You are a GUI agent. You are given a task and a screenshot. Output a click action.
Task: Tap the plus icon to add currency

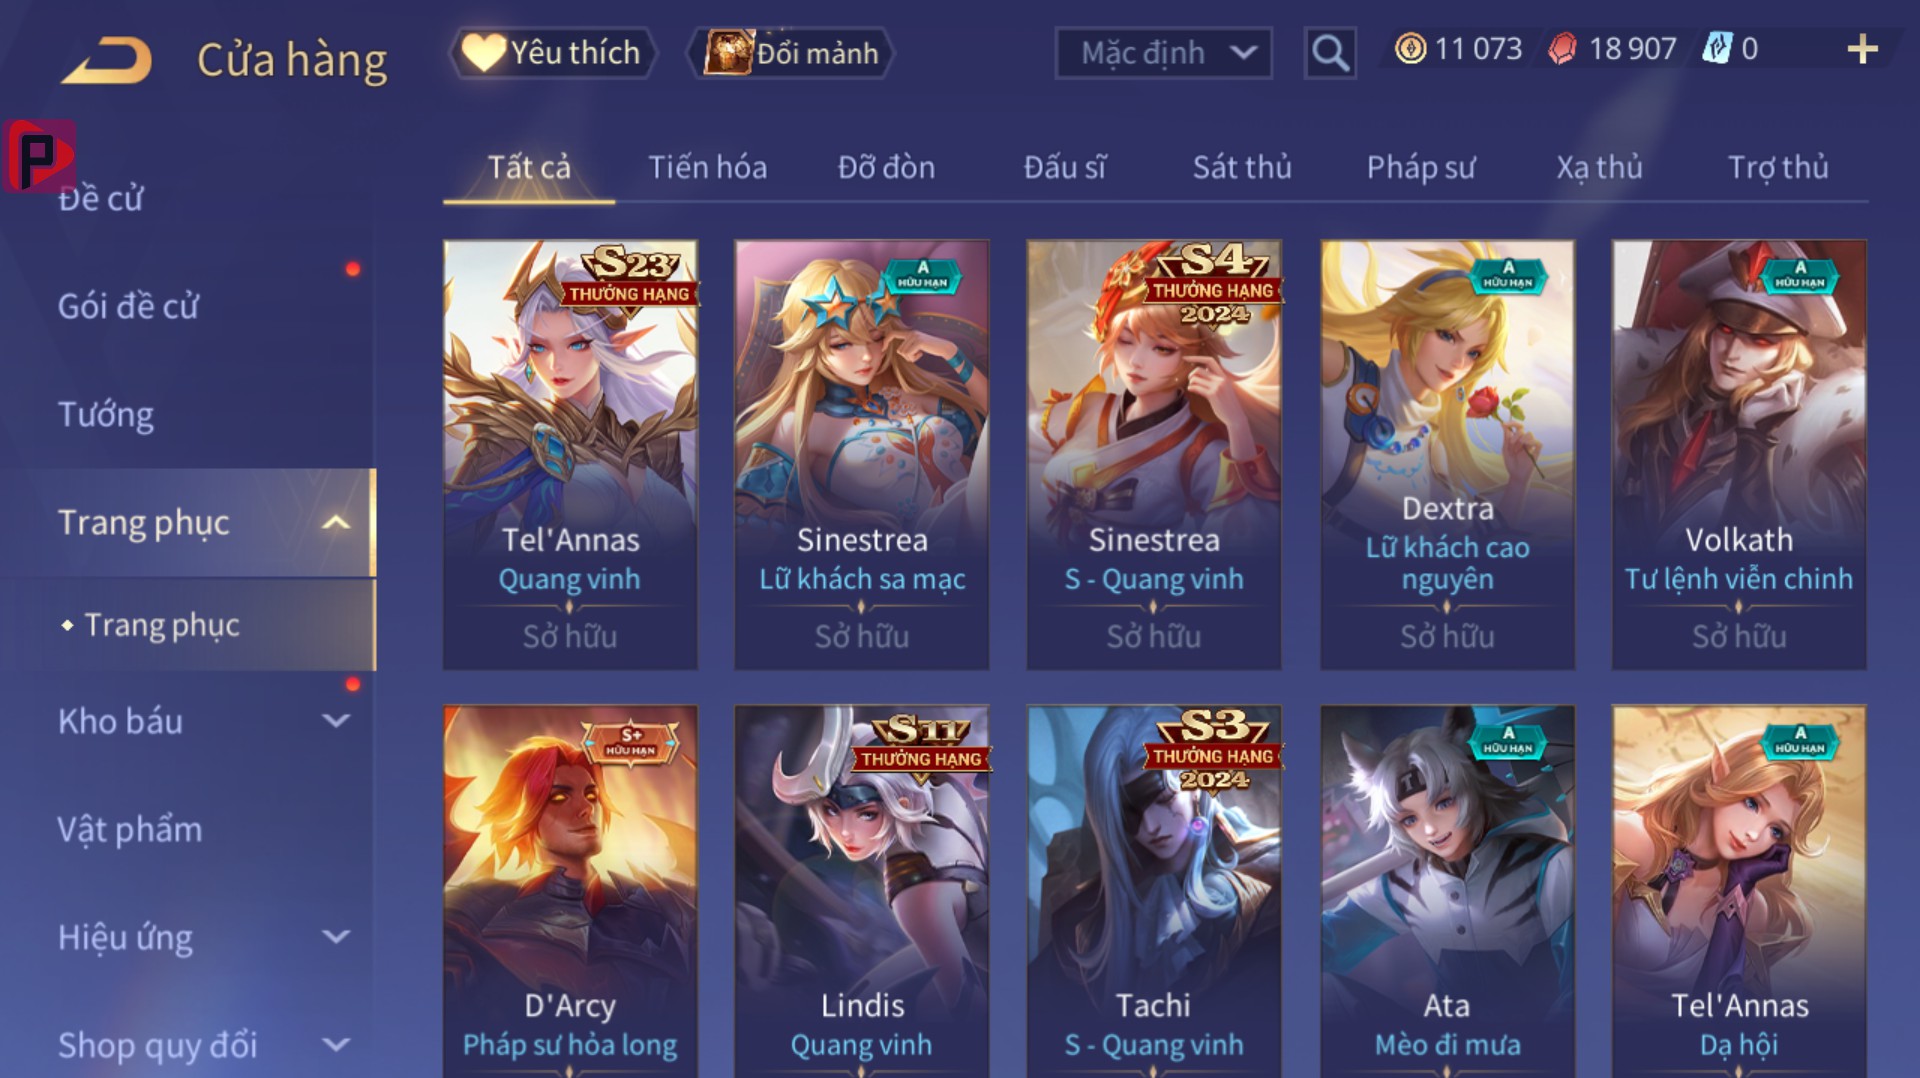tap(1862, 49)
